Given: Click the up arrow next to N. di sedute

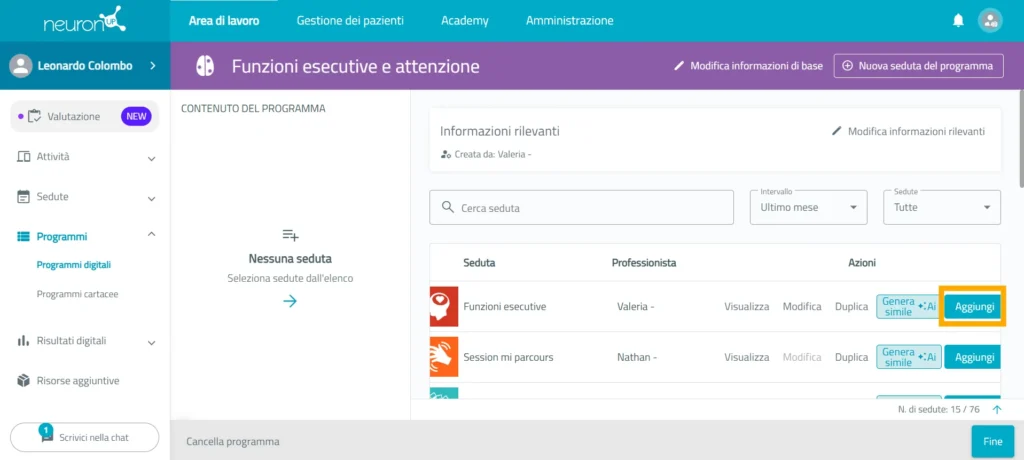Looking at the screenshot, I should pos(997,410).
